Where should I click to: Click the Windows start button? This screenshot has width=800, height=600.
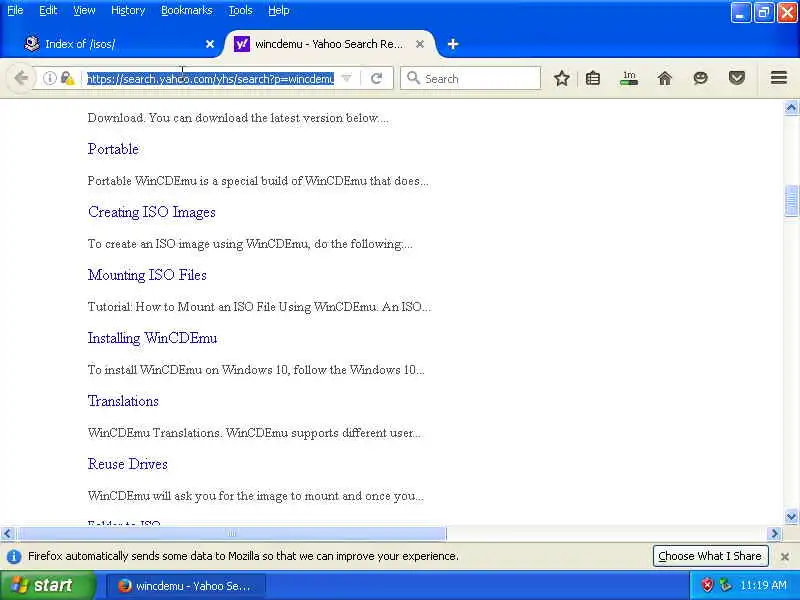[47, 585]
